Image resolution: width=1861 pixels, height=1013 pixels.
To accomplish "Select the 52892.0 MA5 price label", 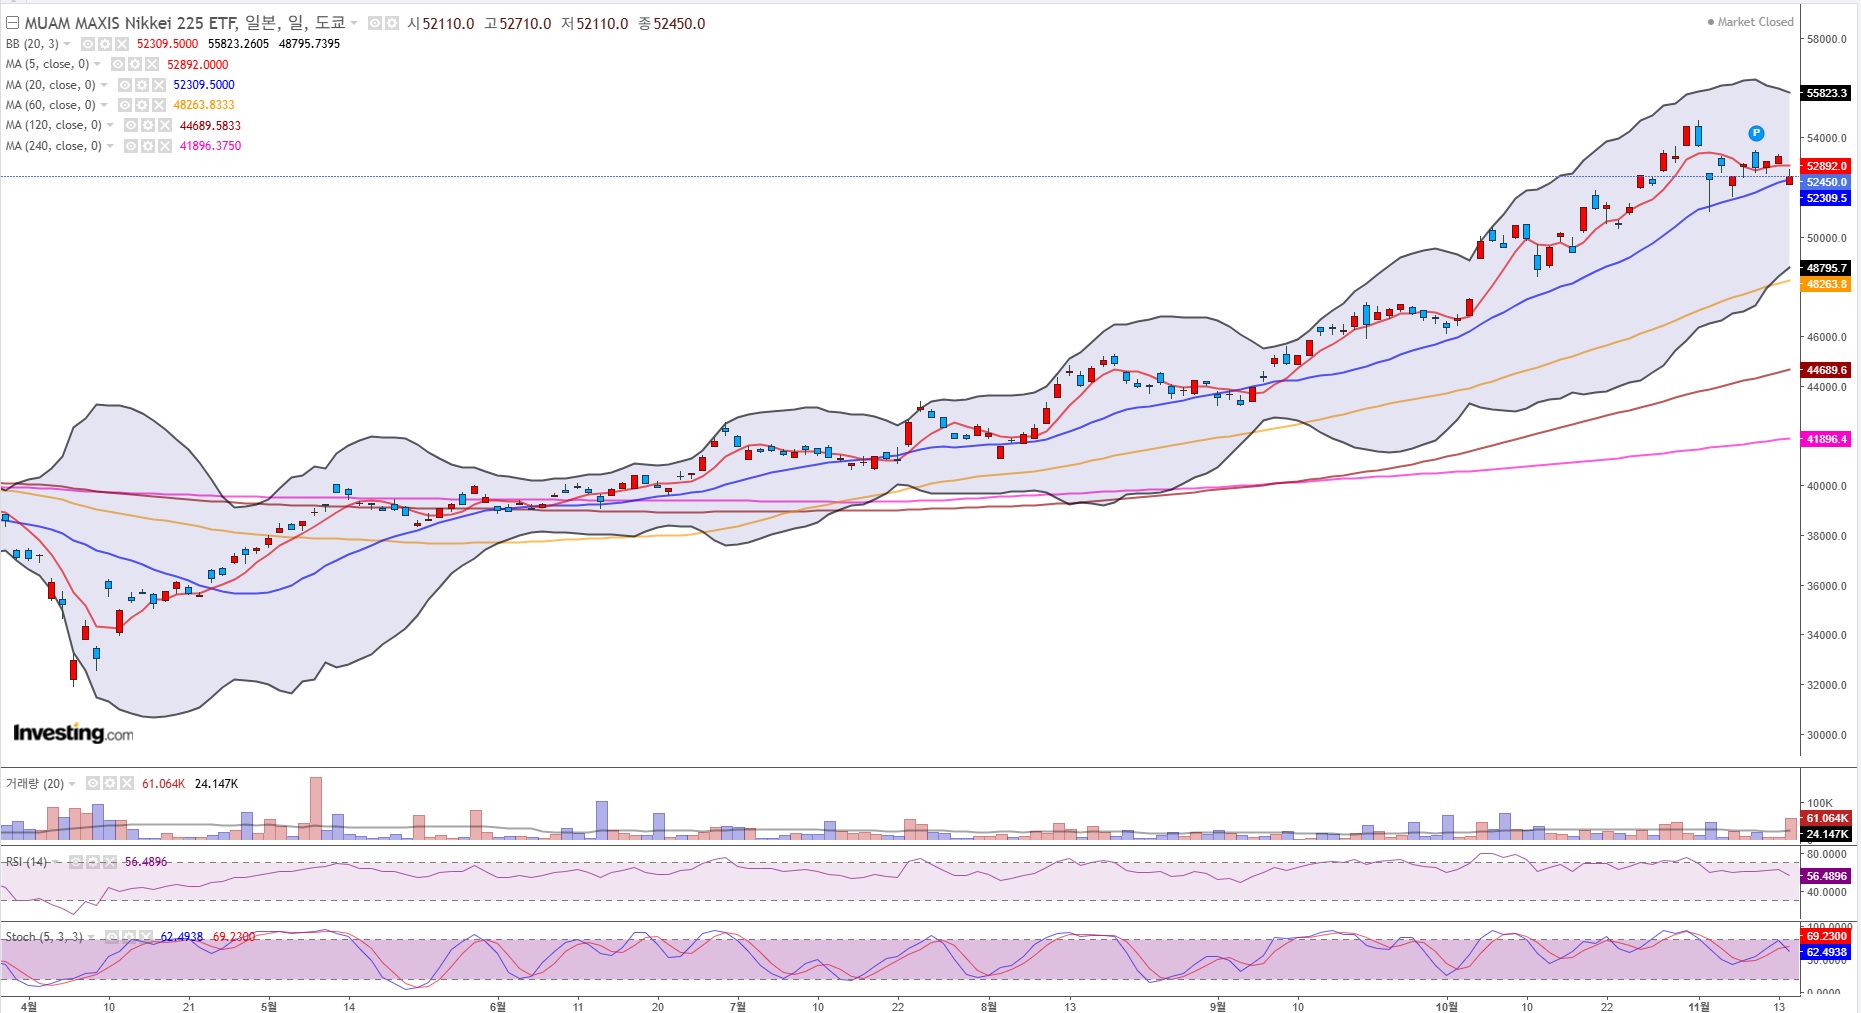I will 1827,166.
